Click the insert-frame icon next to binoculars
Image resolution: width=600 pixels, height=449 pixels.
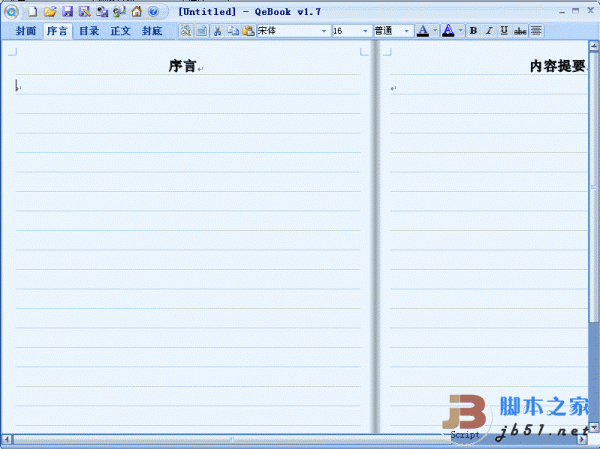click(202, 31)
